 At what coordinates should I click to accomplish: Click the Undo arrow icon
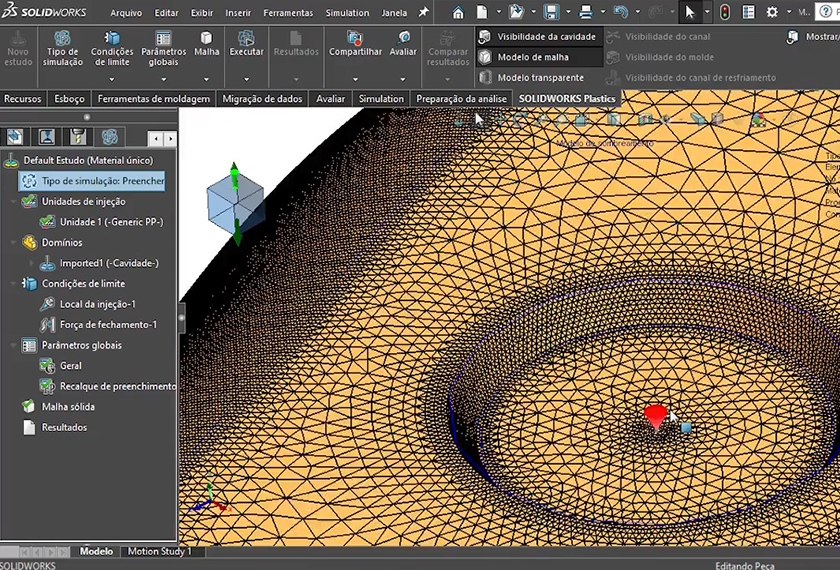(620, 12)
